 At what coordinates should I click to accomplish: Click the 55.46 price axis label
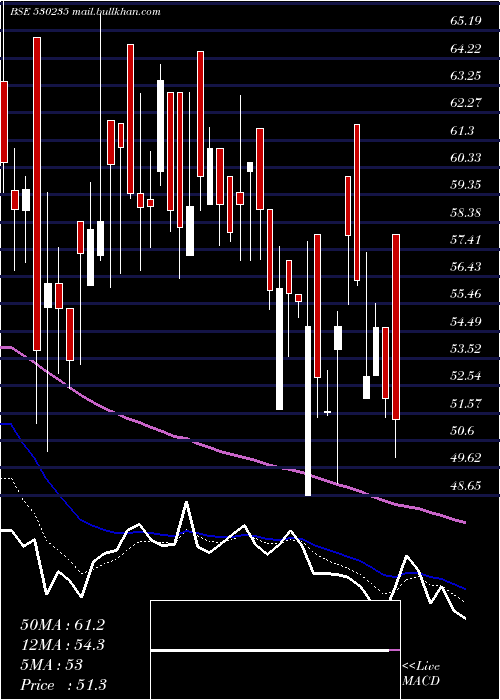tap(466, 294)
